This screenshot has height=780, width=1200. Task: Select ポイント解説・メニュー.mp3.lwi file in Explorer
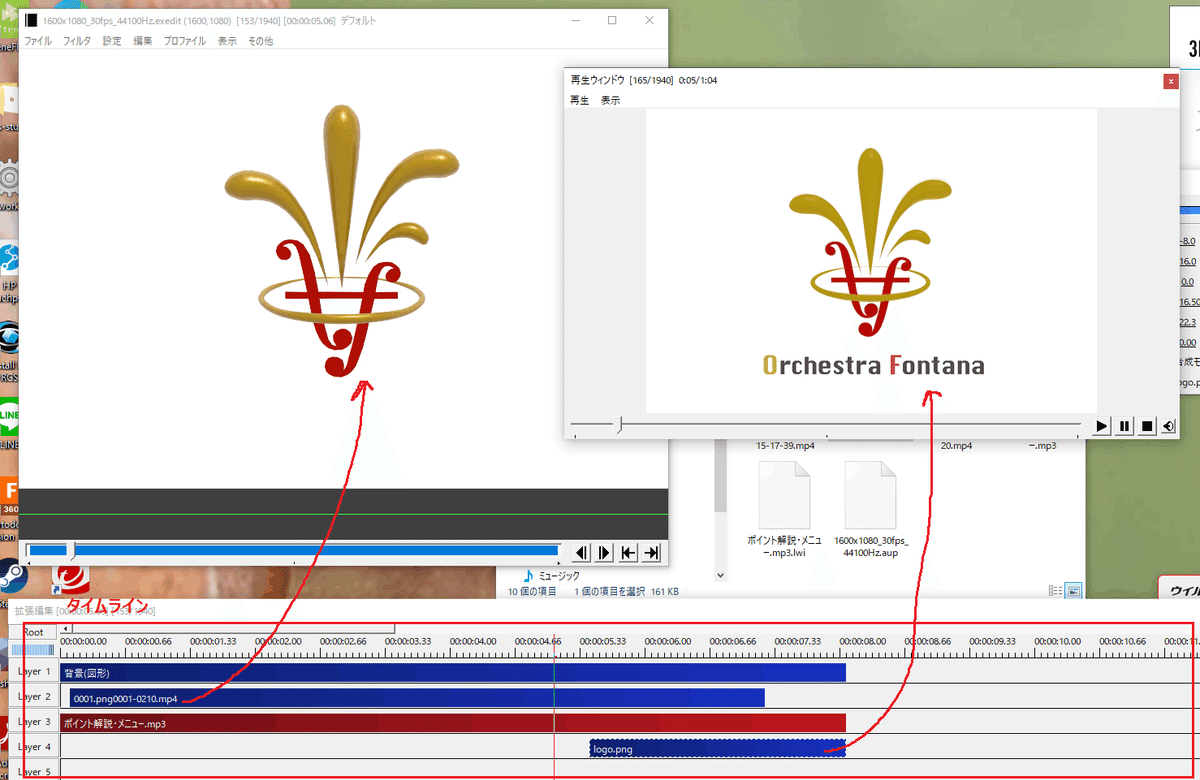coord(785,508)
